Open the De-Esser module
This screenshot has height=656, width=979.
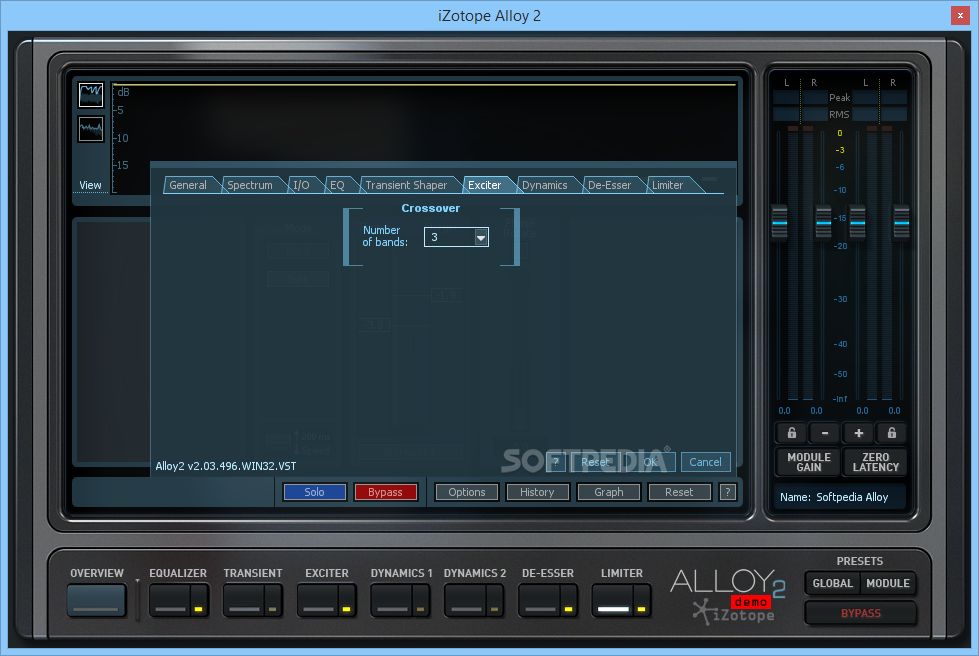pyautogui.click(x=539, y=601)
